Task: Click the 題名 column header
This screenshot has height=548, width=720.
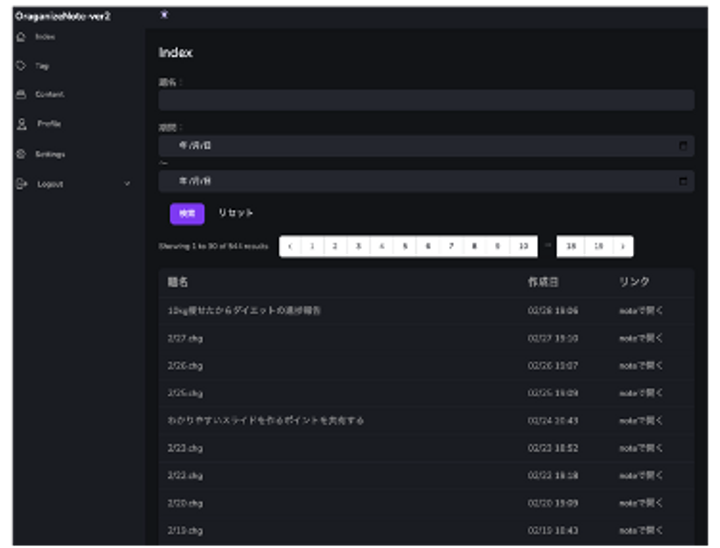Action: click(178, 282)
